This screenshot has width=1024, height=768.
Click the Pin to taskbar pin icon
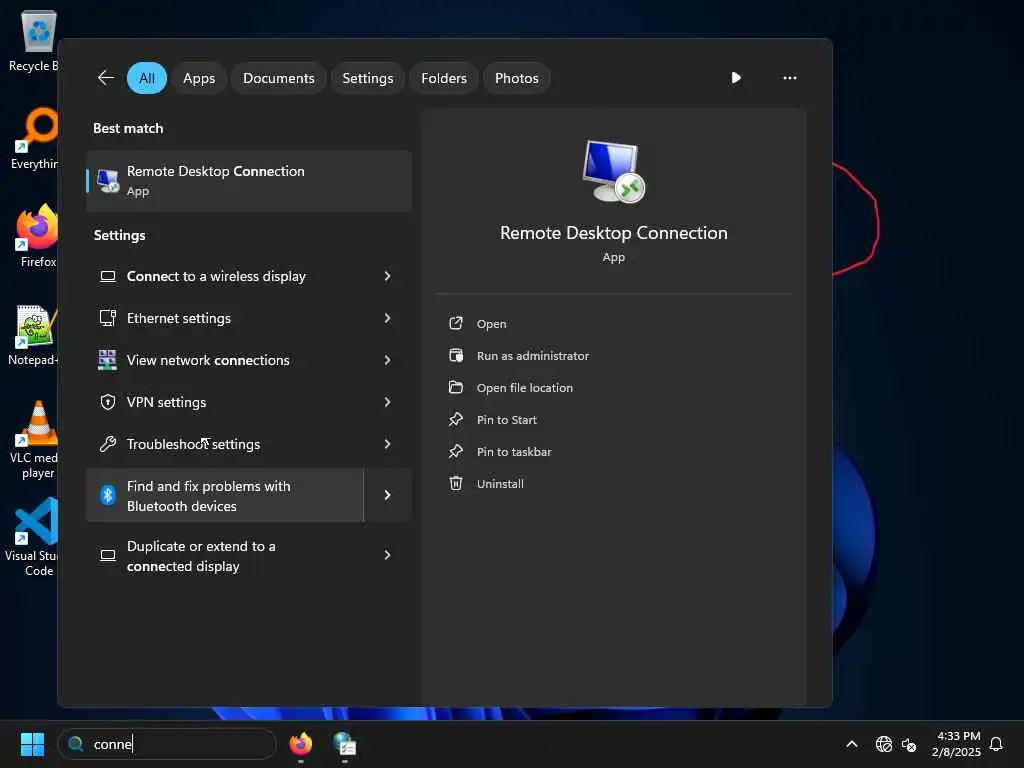(x=456, y=451)
